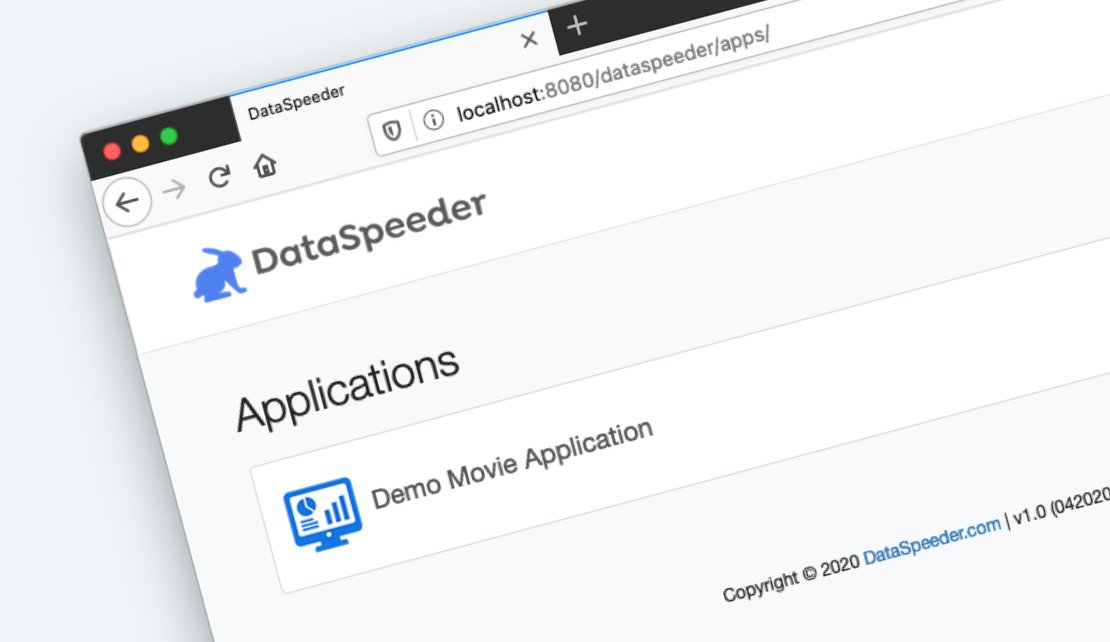The width and height of the screenshot is (1110, 642).
Task: Open the Demo Movie Application dashboard icon
Action: [322, 514]
